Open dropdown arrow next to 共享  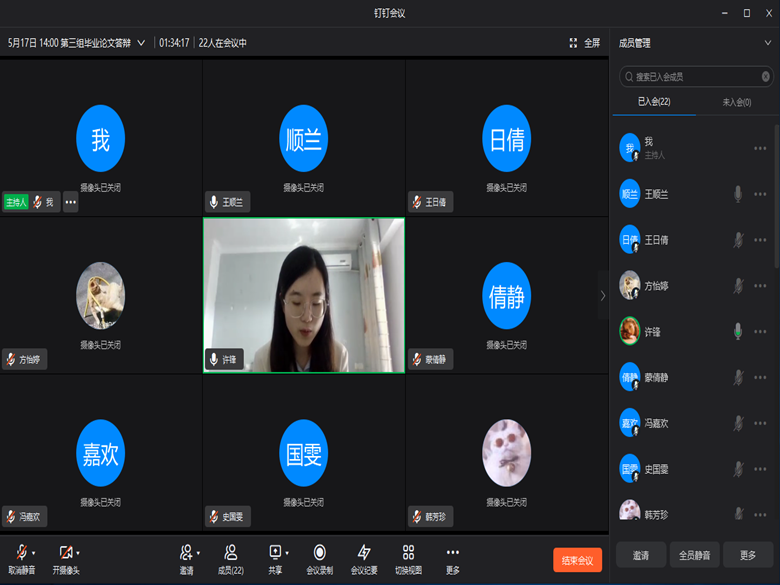(287, 553)
